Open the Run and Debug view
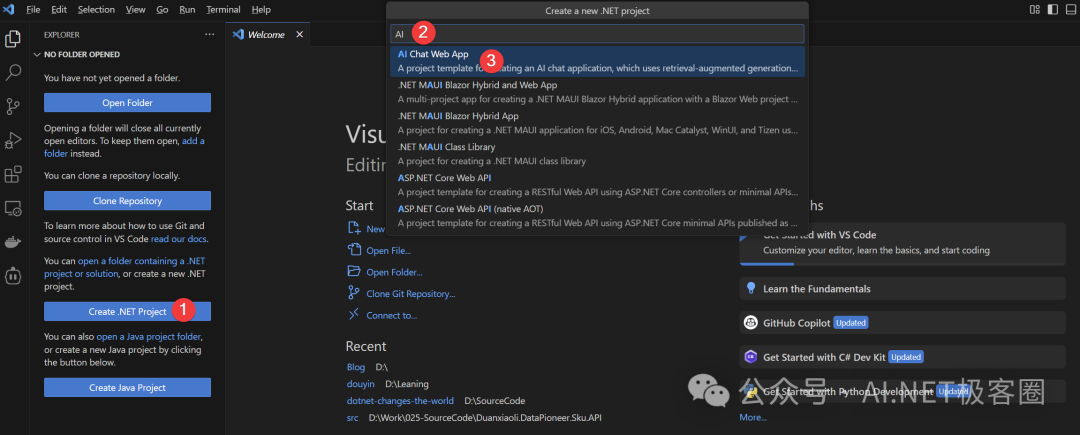Image resolution: width=1080 pixels, height=435 pixels. click(12, 140)
